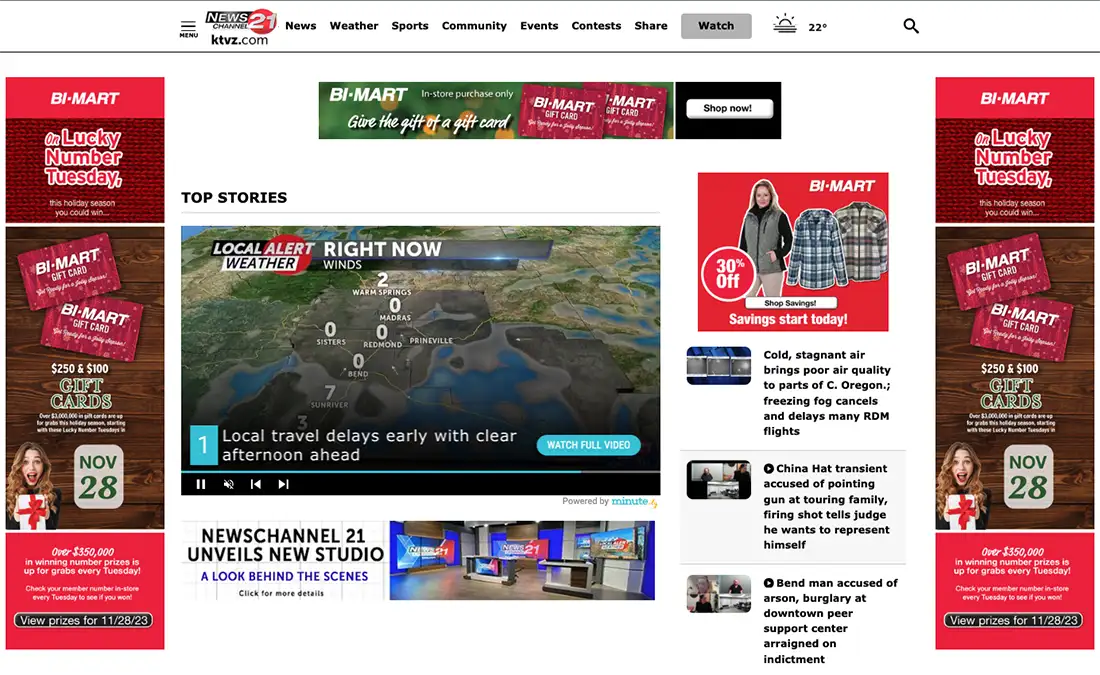Click the video play icon beside Bend man headline
Screen dimensions: 1100x675
click(769, 583)
